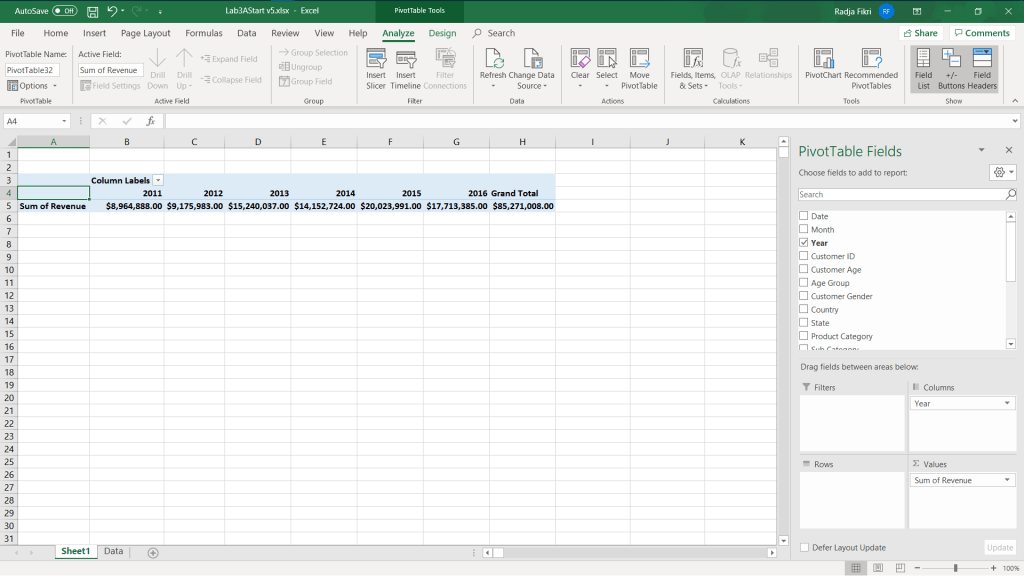The width and height of the screenshot is (1024, 576).
Task: Open the Data sheet tab
Action: (113, 552)
